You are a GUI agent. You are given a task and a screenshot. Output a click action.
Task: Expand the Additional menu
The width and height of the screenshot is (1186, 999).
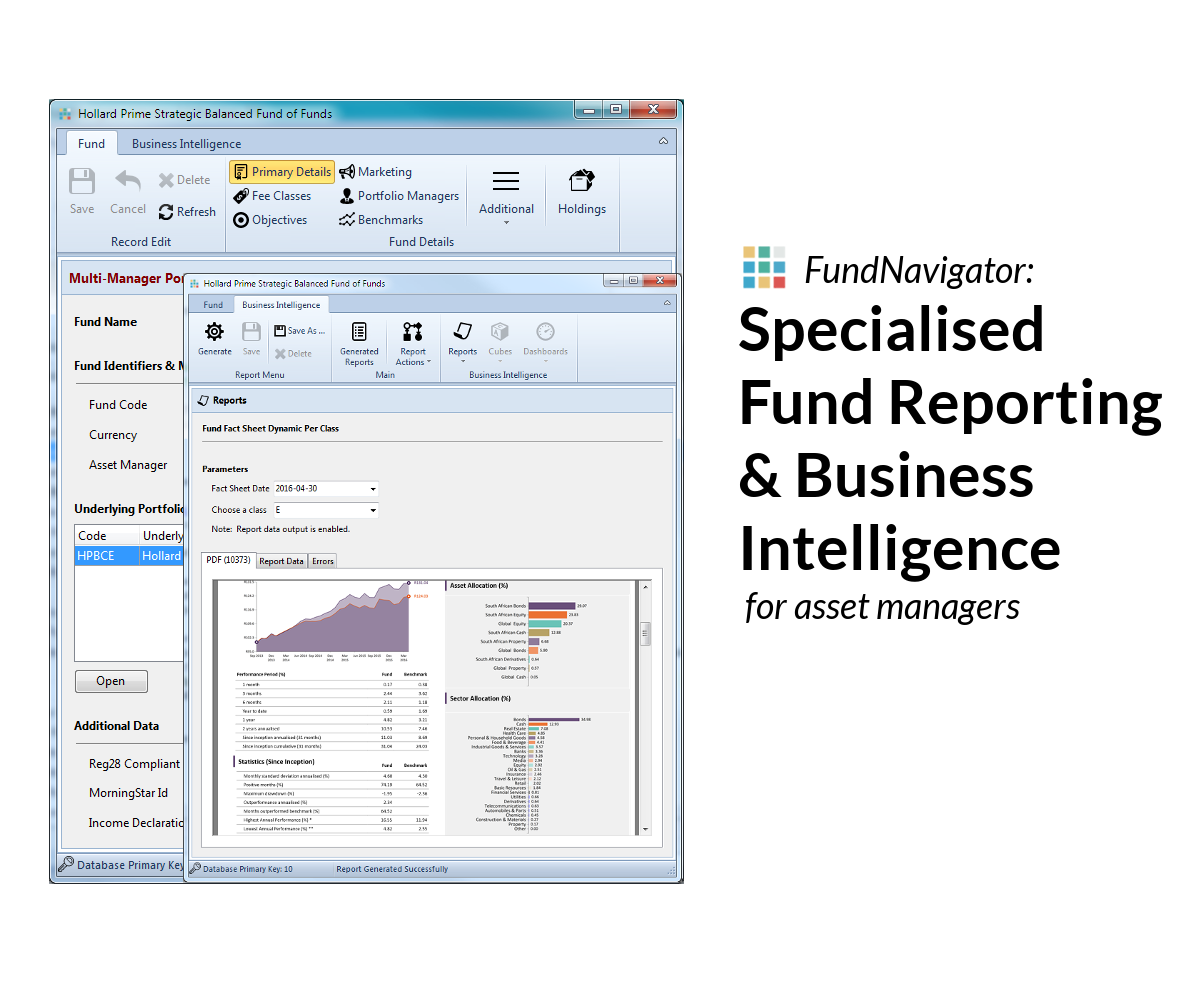pos(506,197)
